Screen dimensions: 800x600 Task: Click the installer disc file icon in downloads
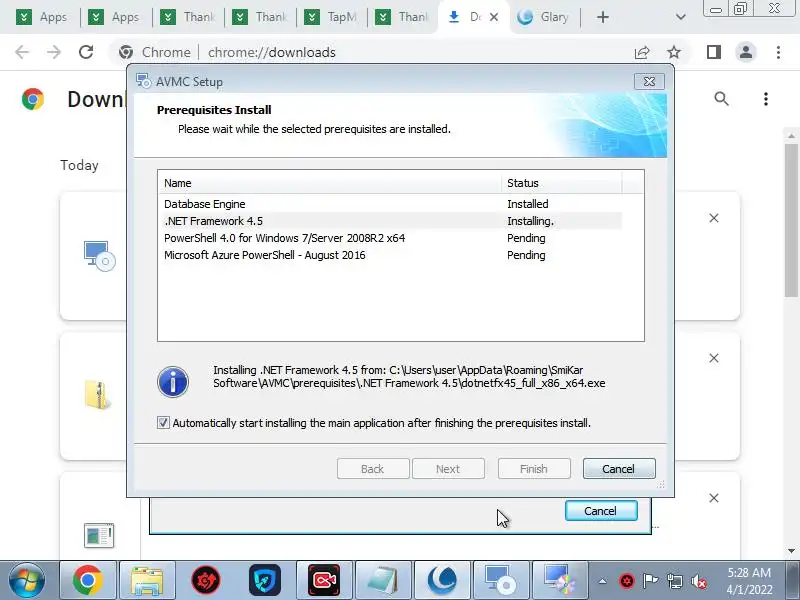pos(99,256)
